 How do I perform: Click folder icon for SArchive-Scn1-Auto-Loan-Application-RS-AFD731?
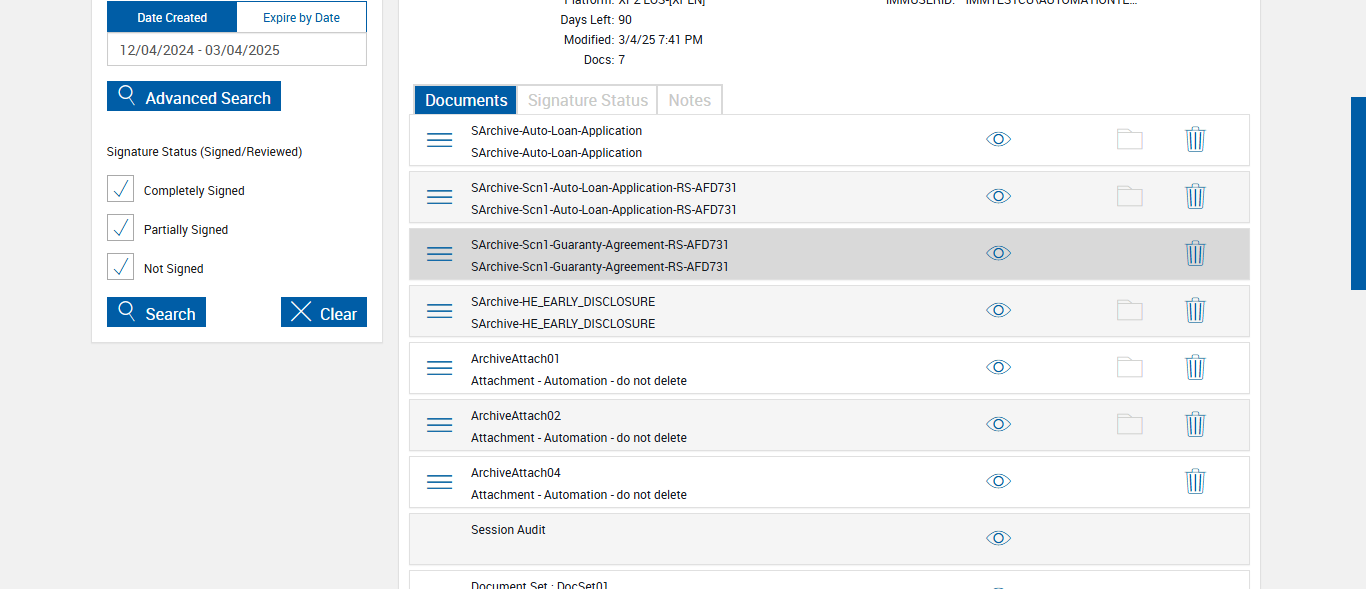[1130, 196]
